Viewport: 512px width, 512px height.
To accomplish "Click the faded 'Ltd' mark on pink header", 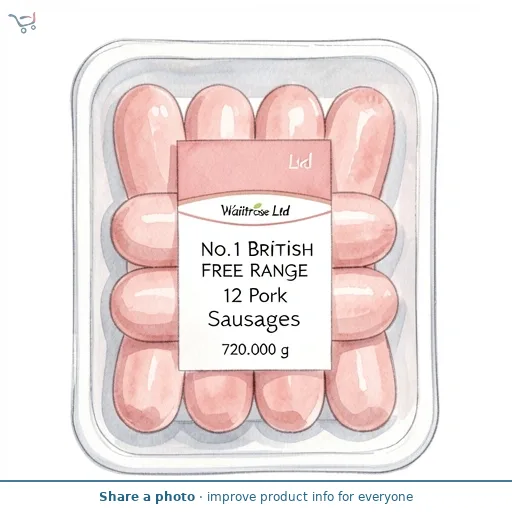I will click(x=300, y=162).
